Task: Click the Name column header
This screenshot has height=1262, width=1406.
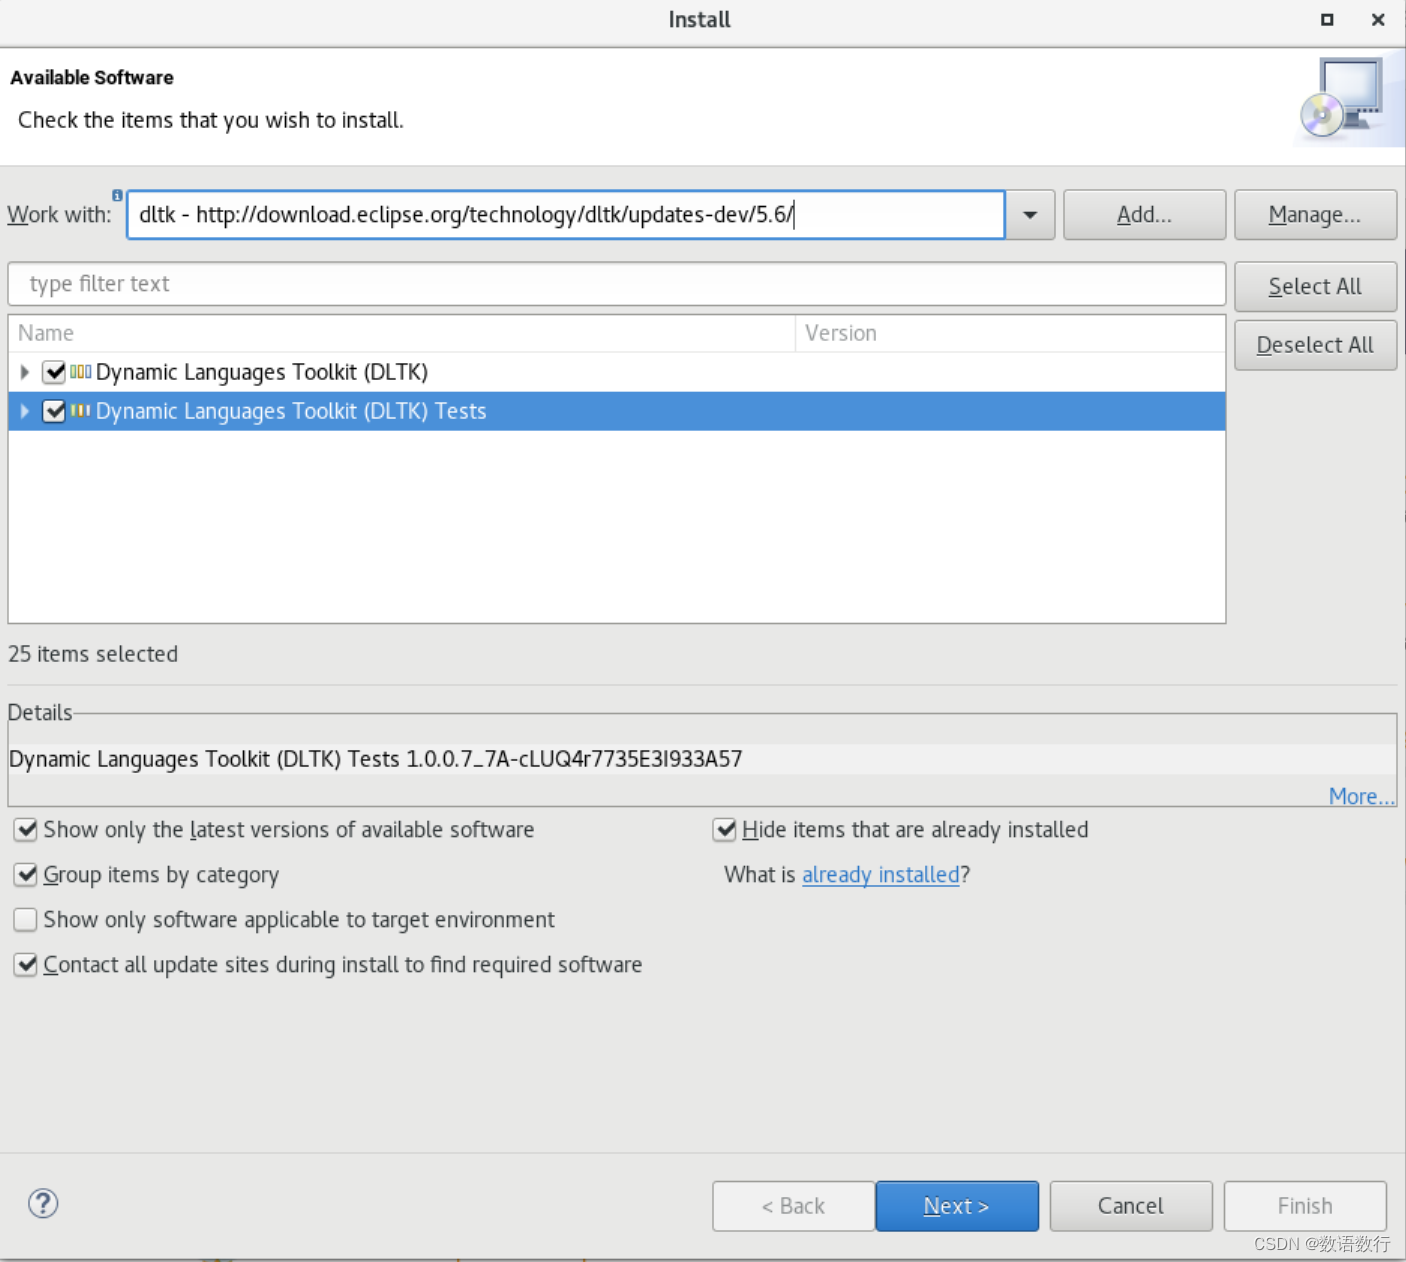Action: (x=401, y=333)
